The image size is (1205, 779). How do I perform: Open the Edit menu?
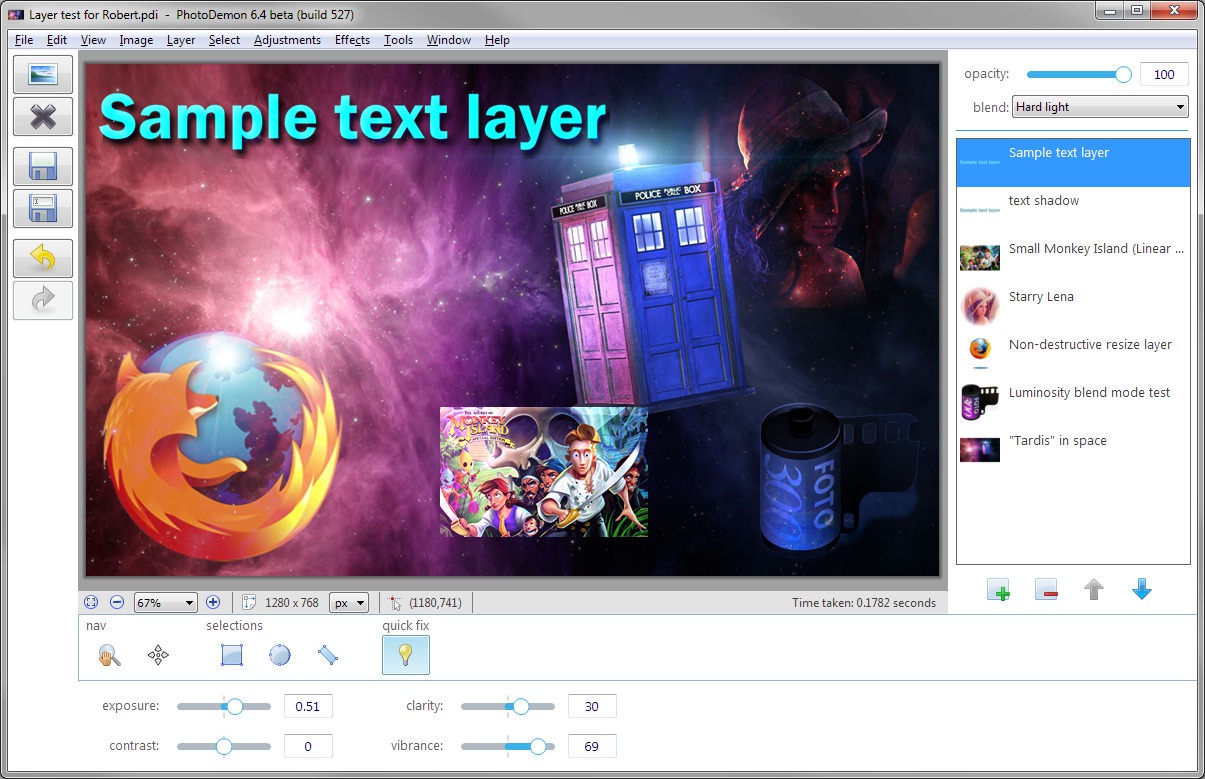pos(57,40)
